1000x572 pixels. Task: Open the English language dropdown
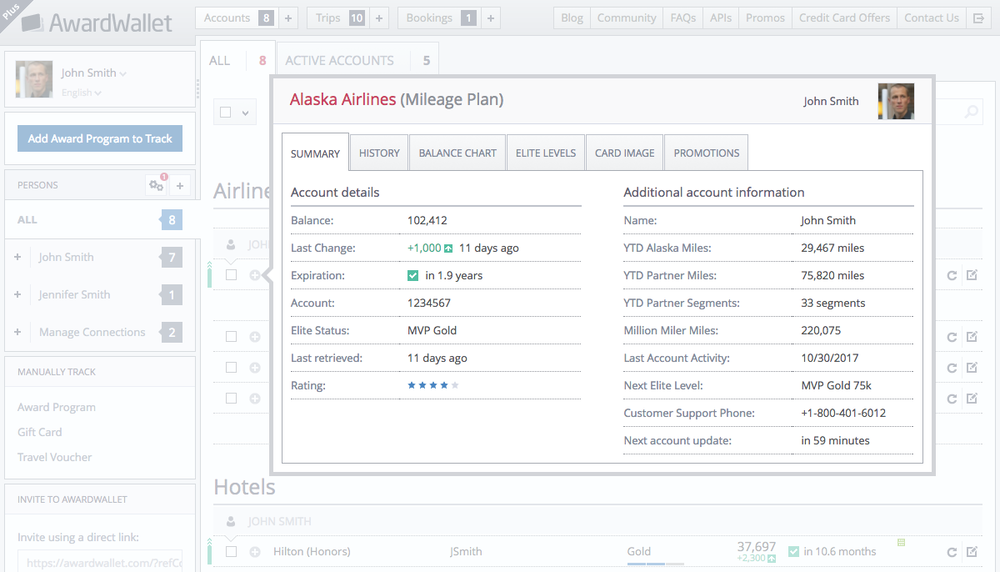click(81, 93)
